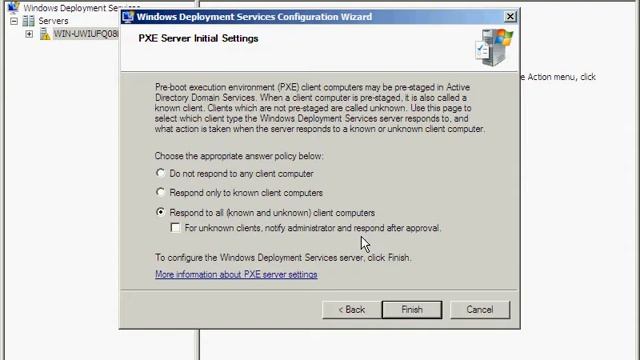This screenshot has width=640, height=360.
Task: Click the Servers folder icon
Action: [29, 21]
